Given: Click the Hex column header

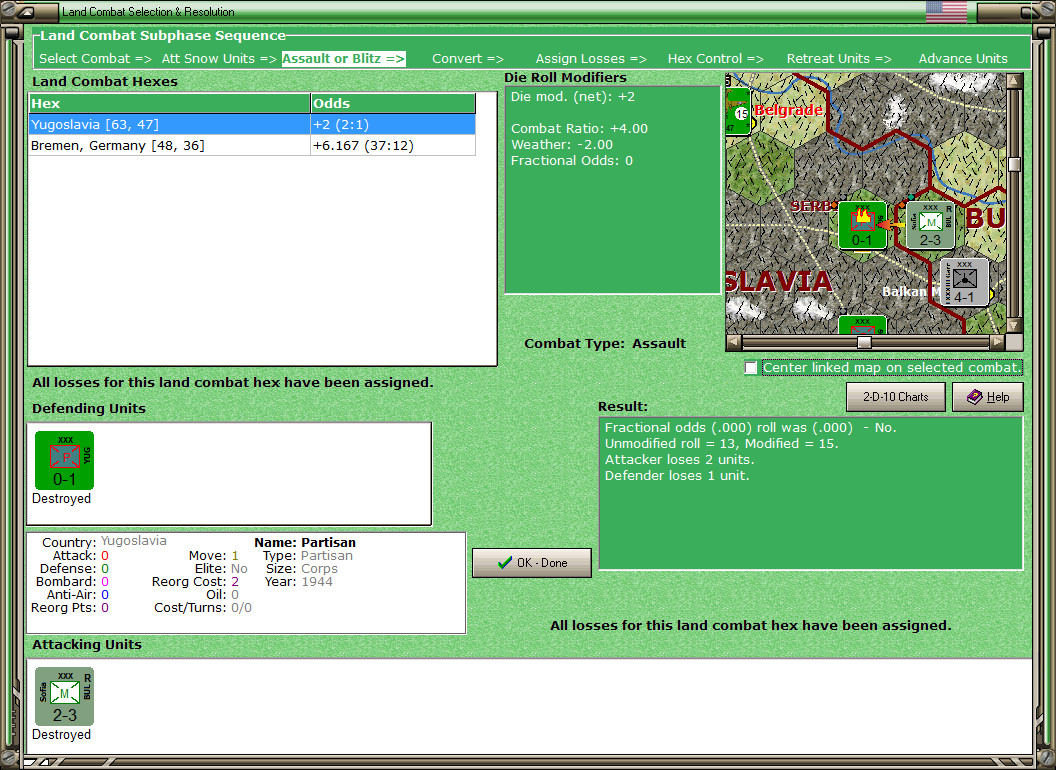Looking at the screenshot, I should (169, 103).
